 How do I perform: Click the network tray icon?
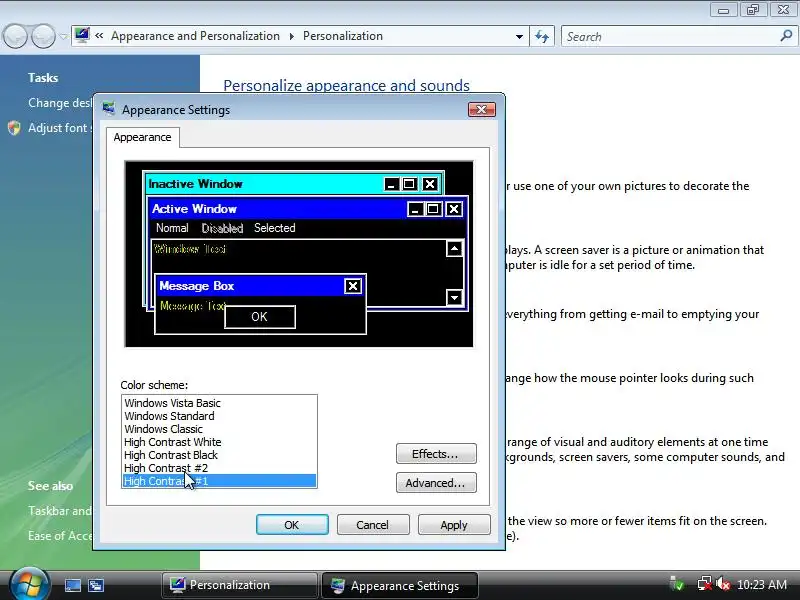point(705,584)
